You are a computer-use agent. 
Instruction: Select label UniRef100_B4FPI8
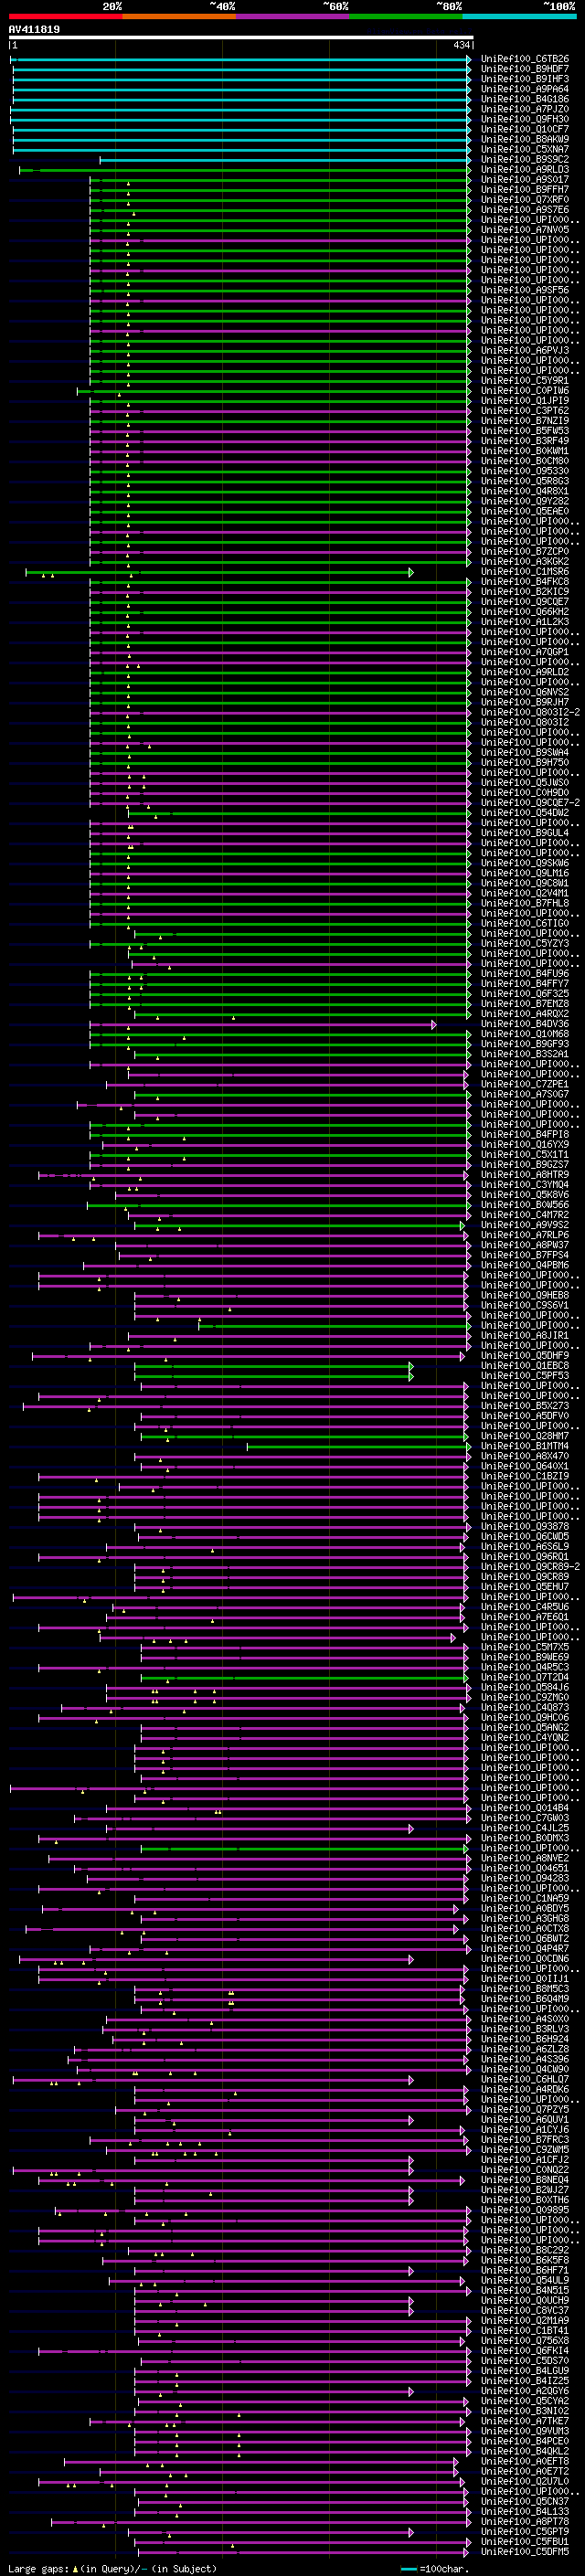click(525, 1135)
